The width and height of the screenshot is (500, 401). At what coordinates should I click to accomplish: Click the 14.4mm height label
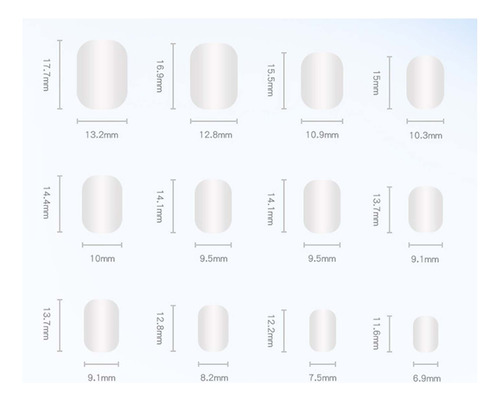46,203
